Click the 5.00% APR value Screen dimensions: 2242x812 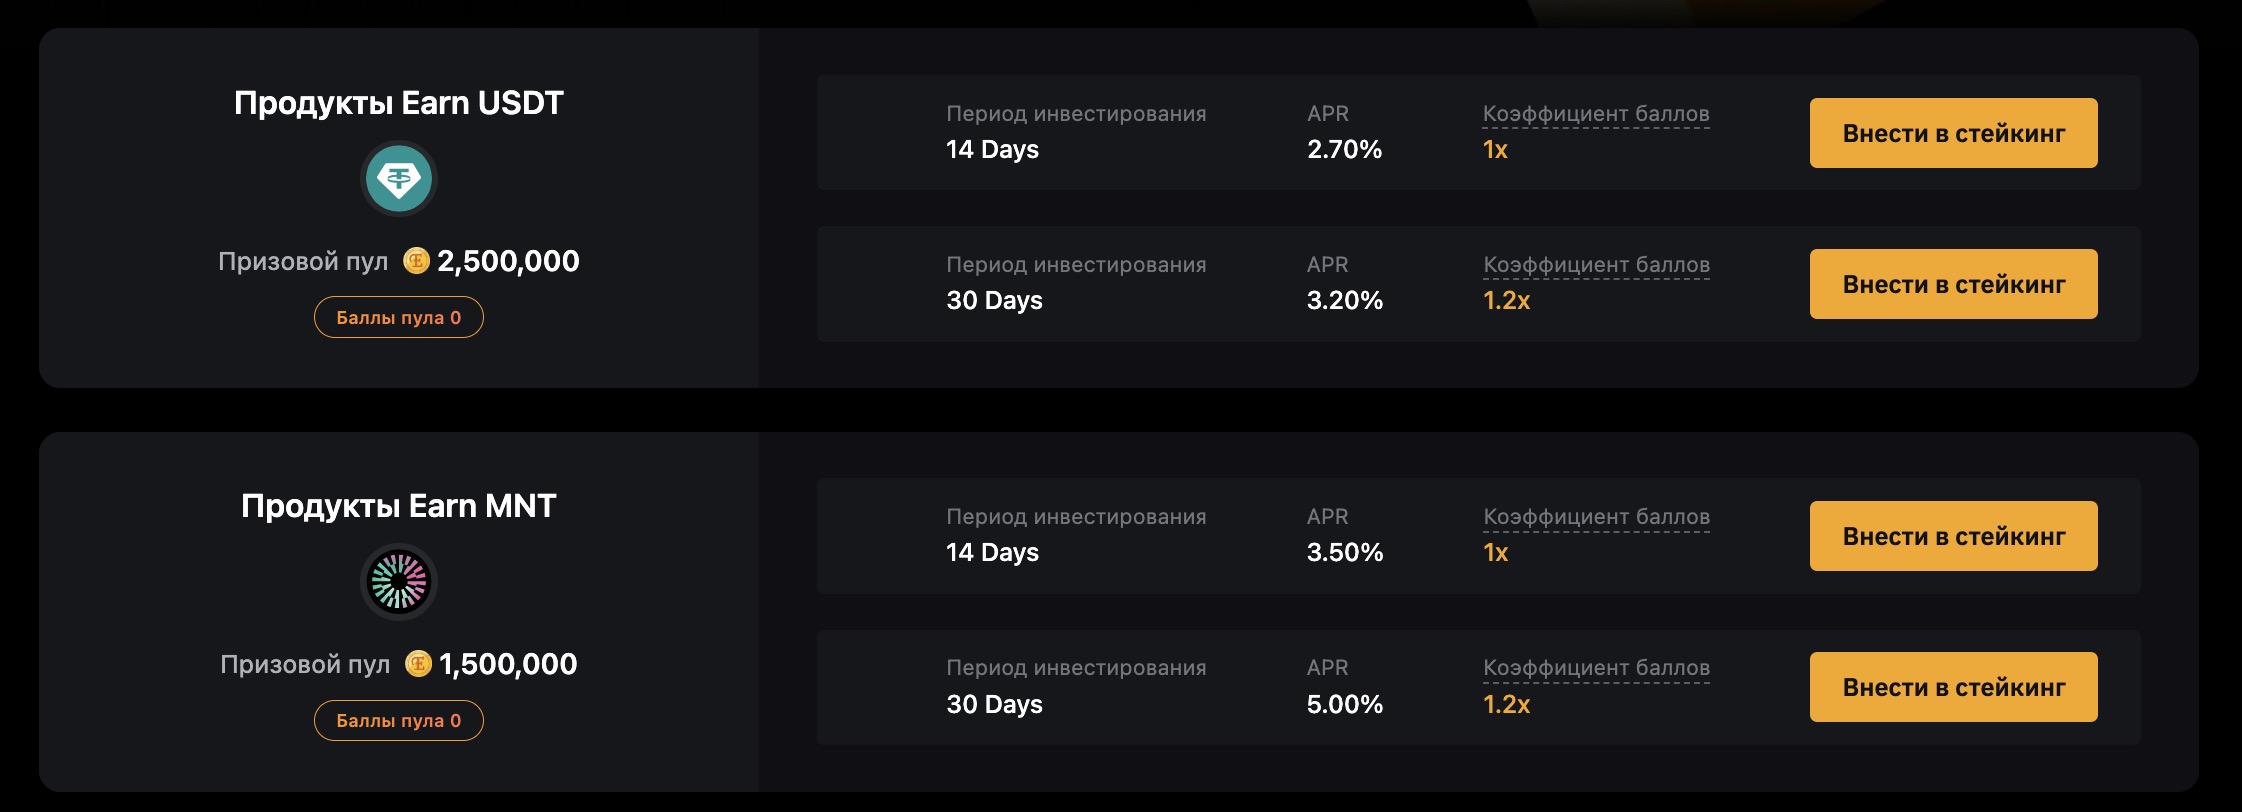pos(1345,704)
